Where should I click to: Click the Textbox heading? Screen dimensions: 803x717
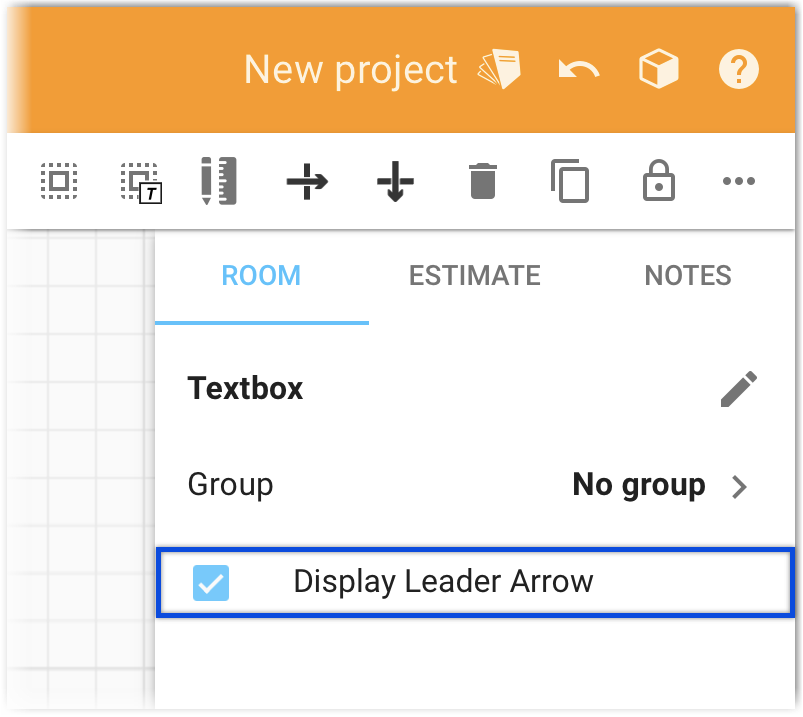(245, 388)
